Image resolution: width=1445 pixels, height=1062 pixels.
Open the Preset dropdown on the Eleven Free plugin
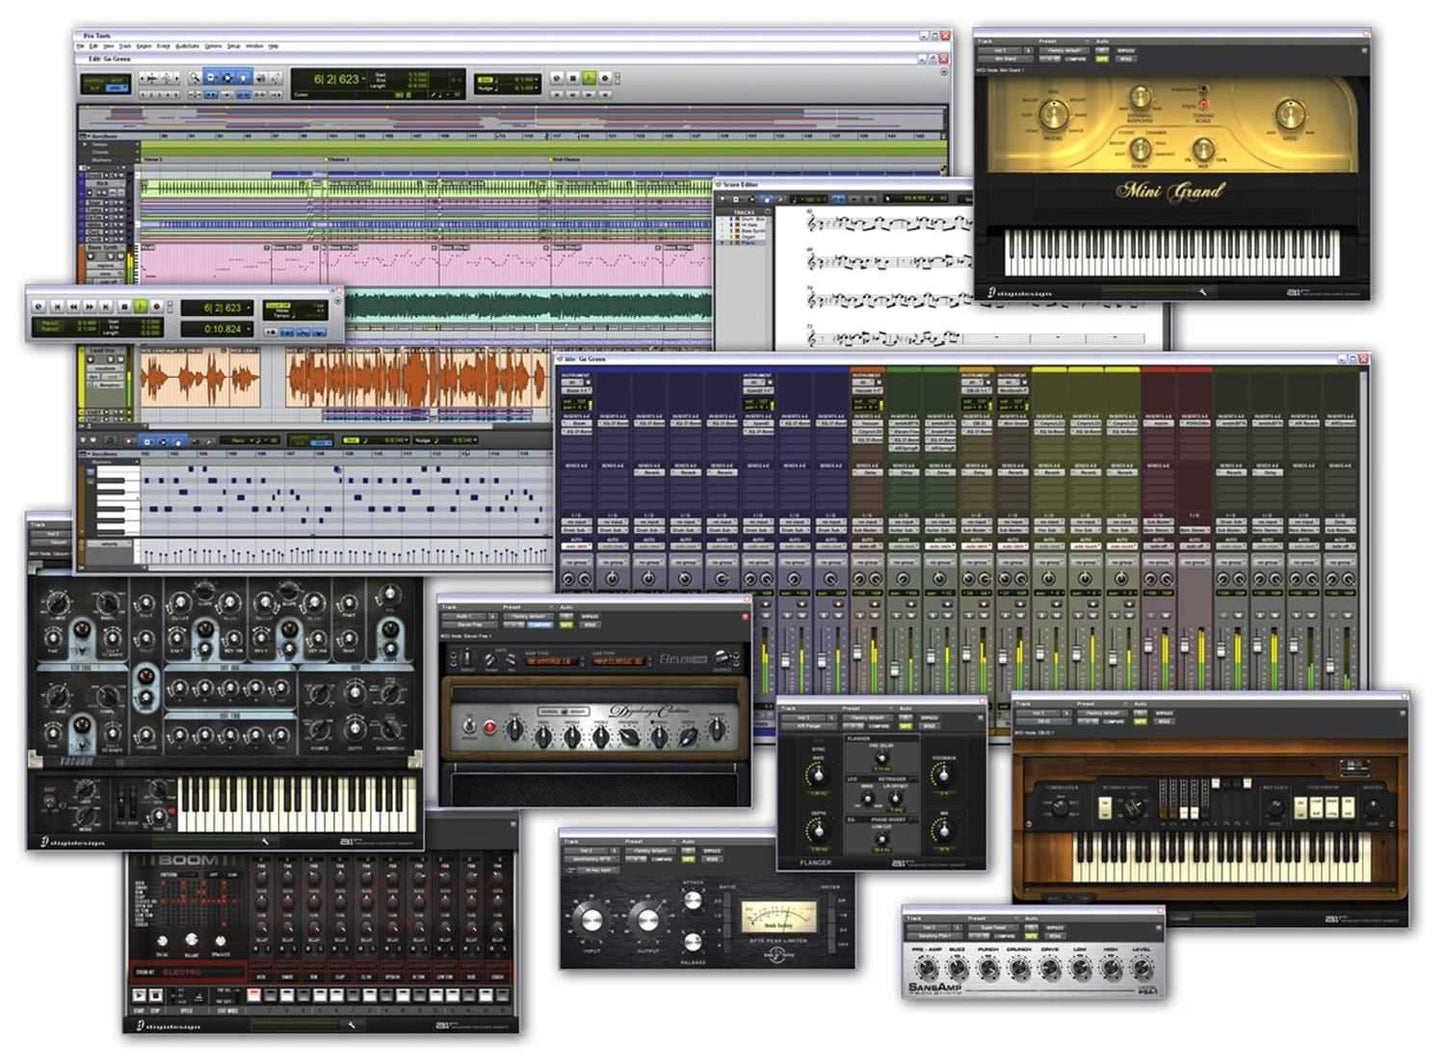coord(529,616)
